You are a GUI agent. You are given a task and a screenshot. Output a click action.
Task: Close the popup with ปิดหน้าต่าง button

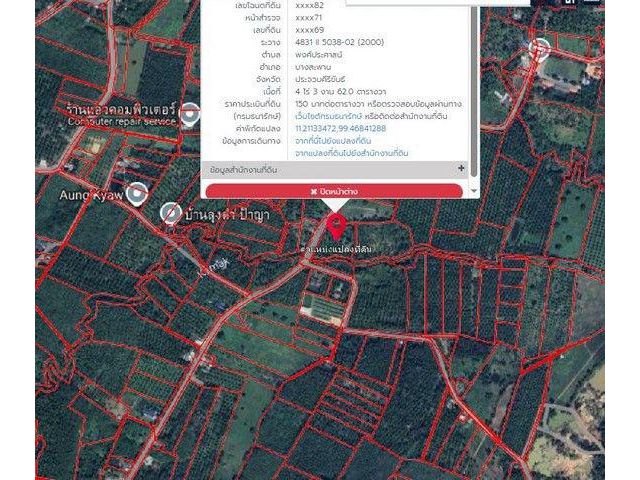coord(334,191)
